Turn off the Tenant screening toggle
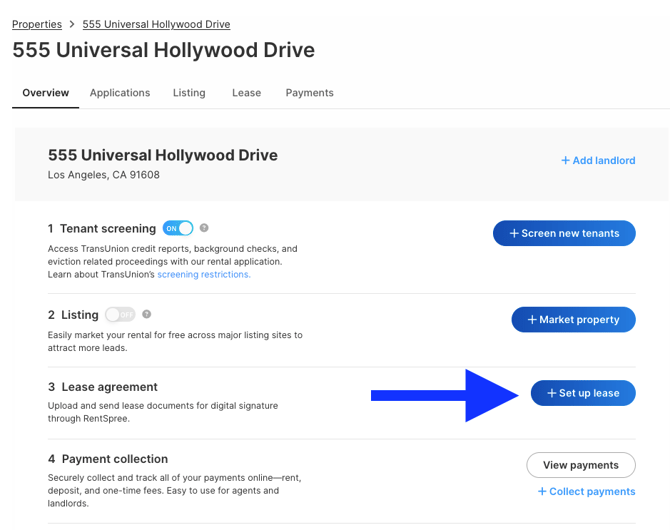670x530 pixels. tap(178, 228)
